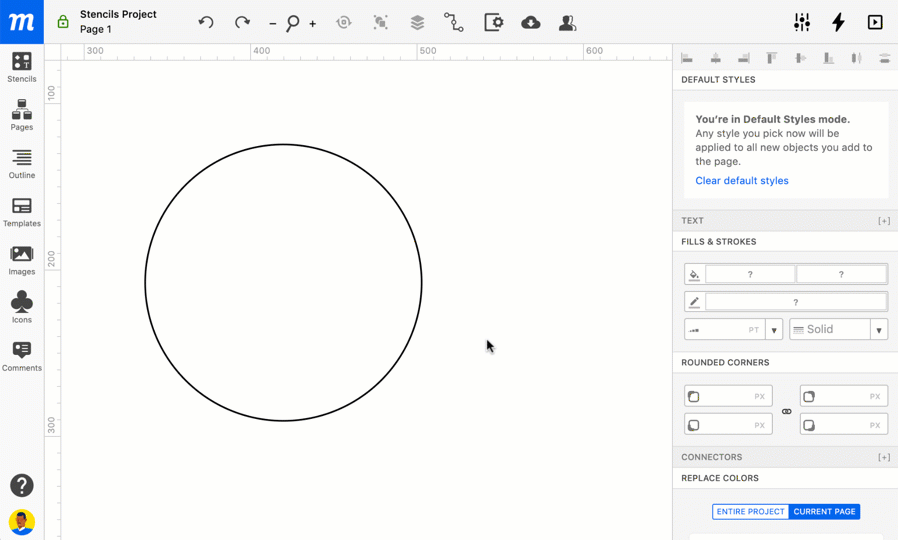Click align horizontal centers icon
898x540 pixels.
pyautogui.click(x=715, y=58)
